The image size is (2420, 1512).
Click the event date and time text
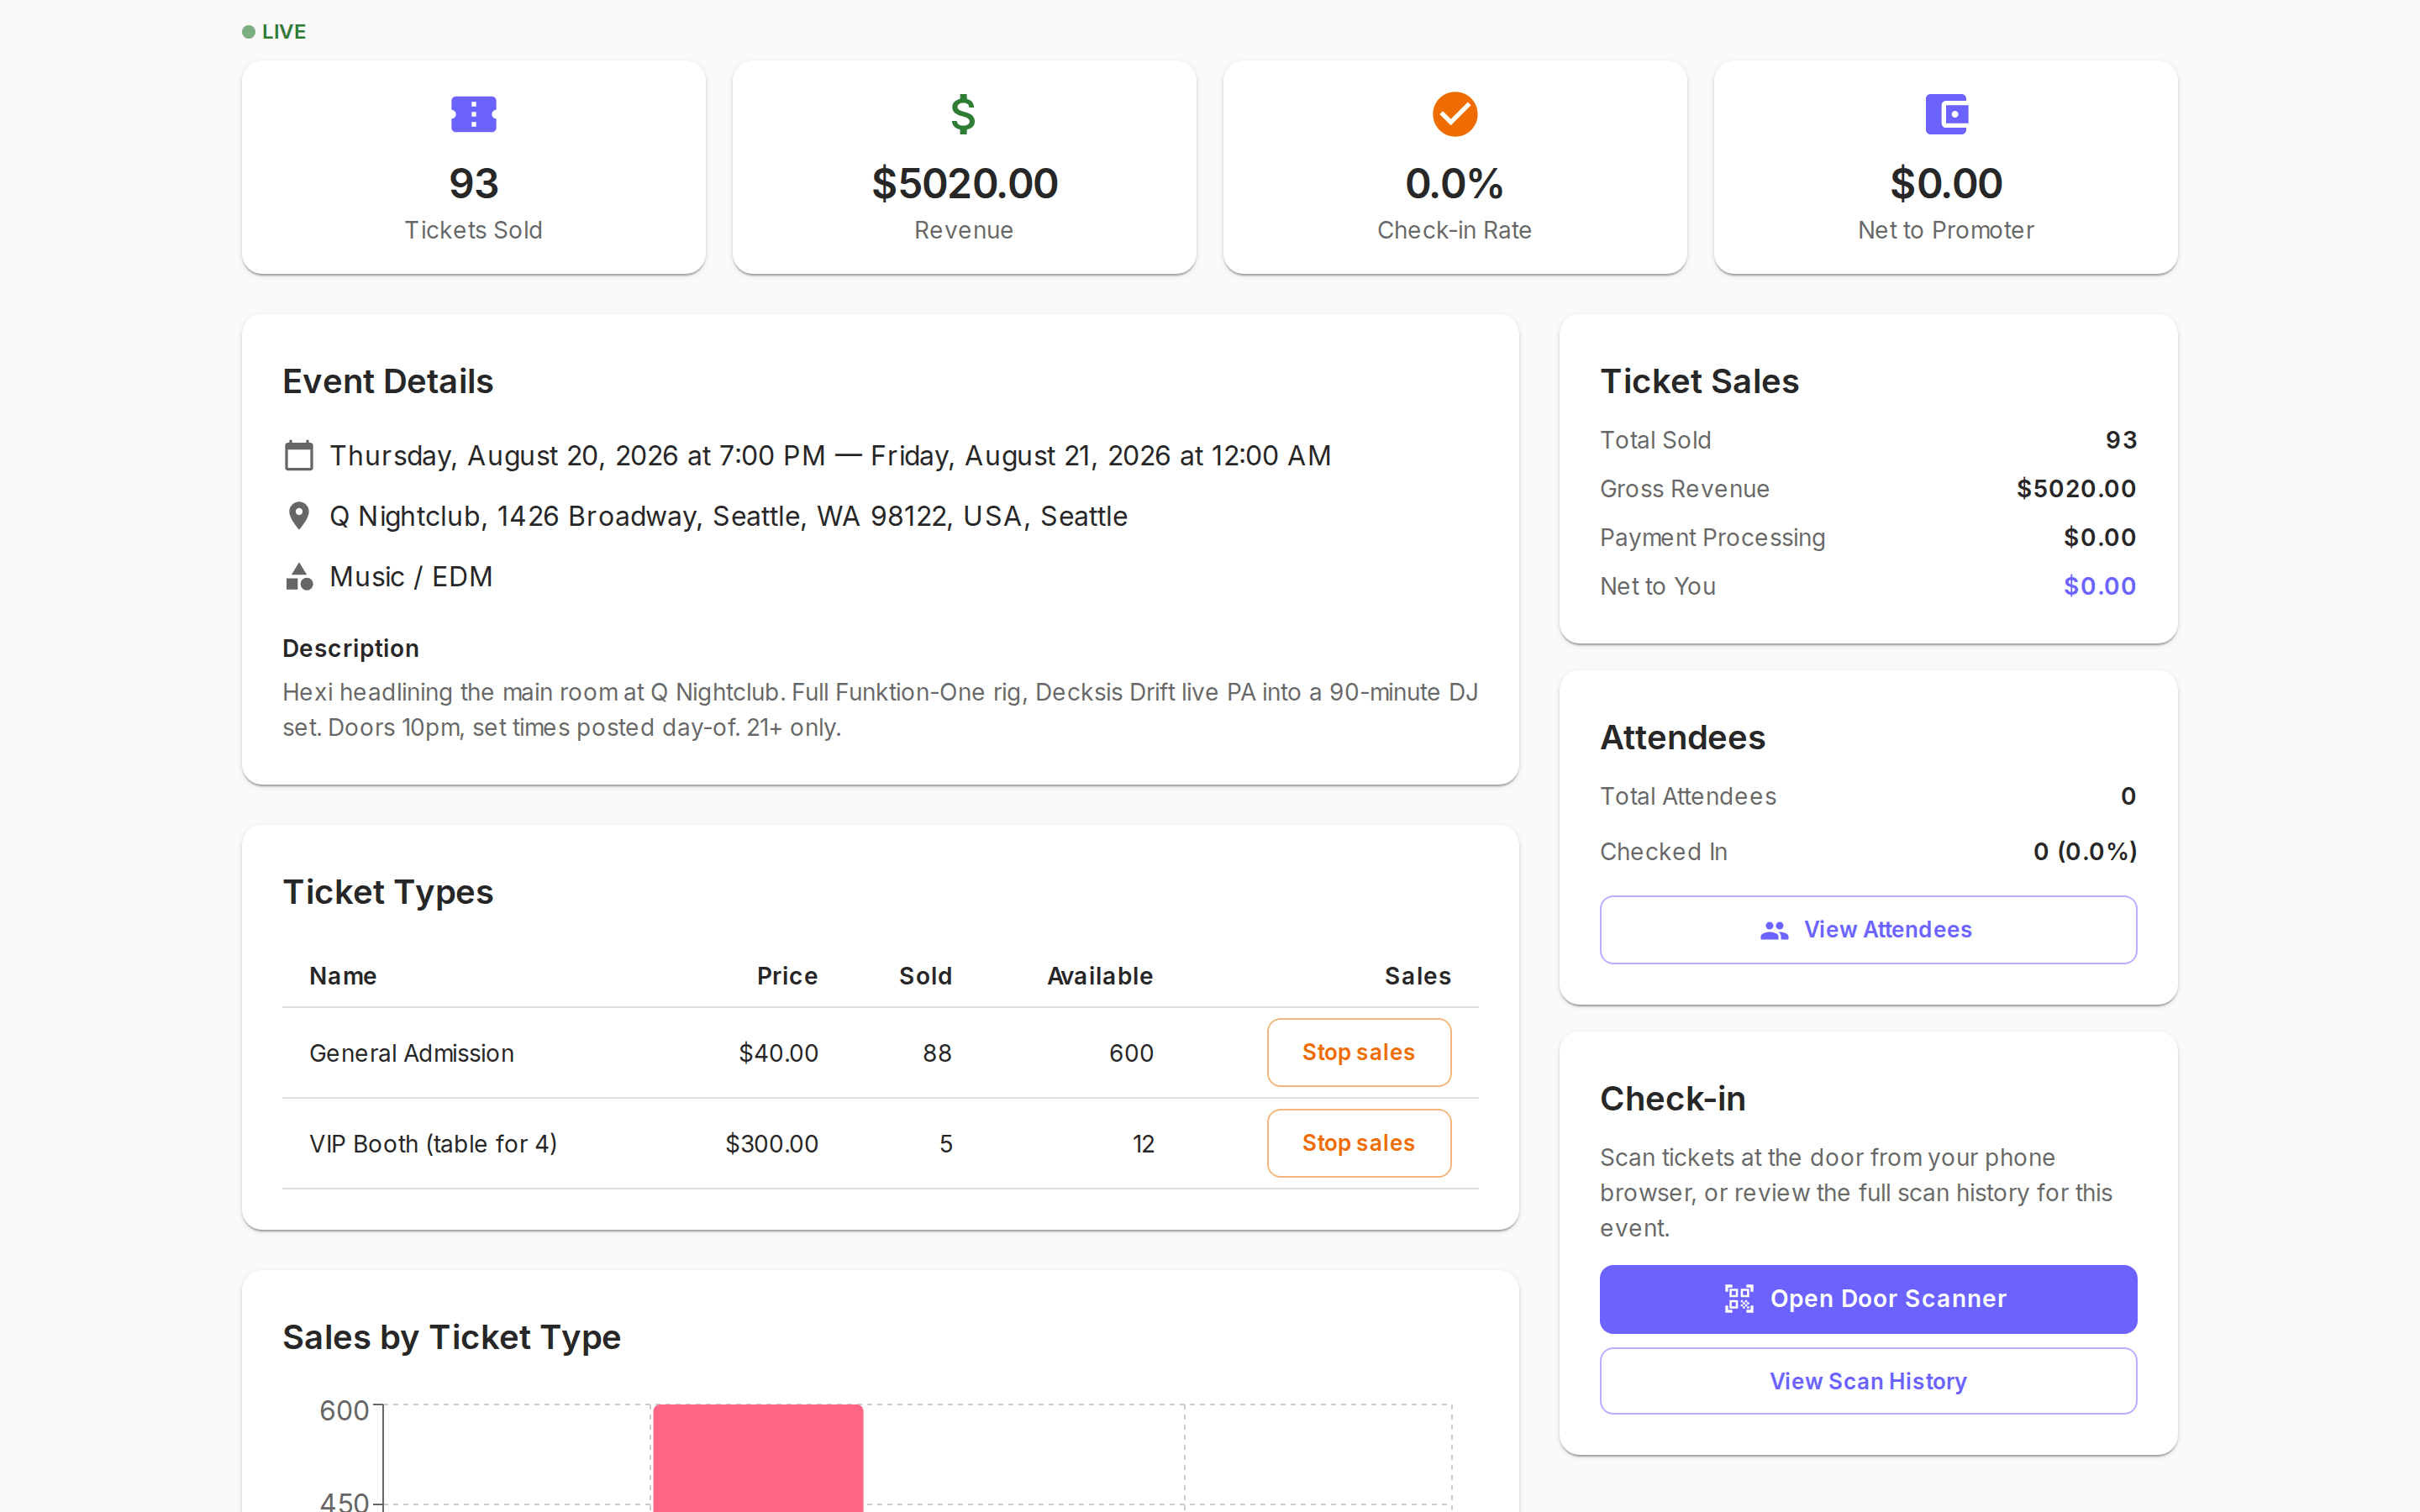[x=830, y=456]
